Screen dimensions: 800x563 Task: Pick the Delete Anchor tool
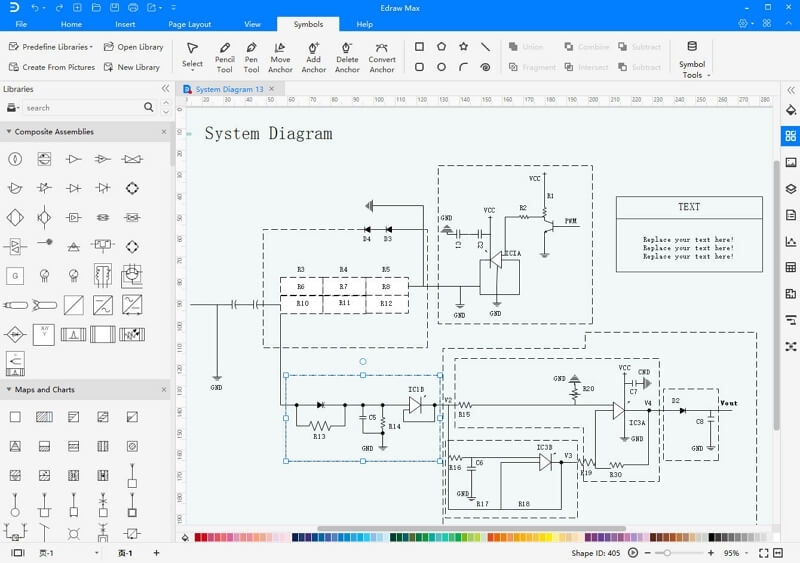click(347, 56)
